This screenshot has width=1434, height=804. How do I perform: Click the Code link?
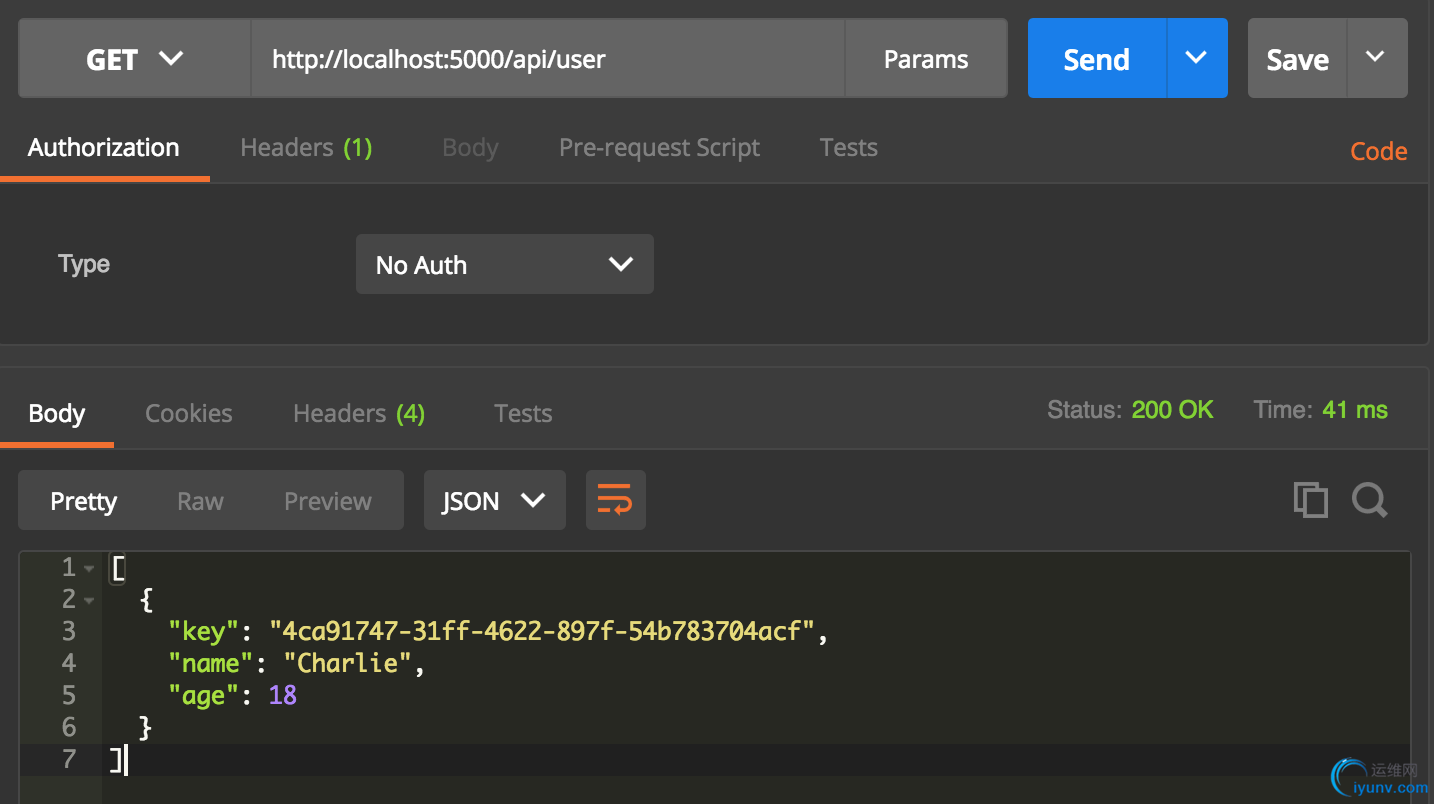pos(1378,151)
